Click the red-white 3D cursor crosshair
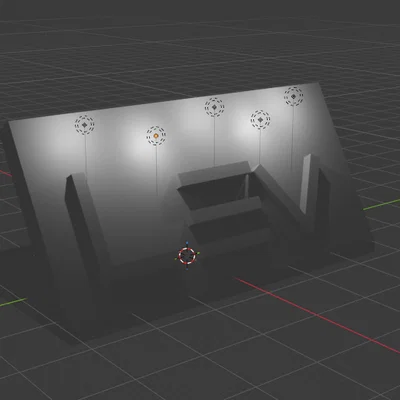400x400 pixels. pos(187,256)
